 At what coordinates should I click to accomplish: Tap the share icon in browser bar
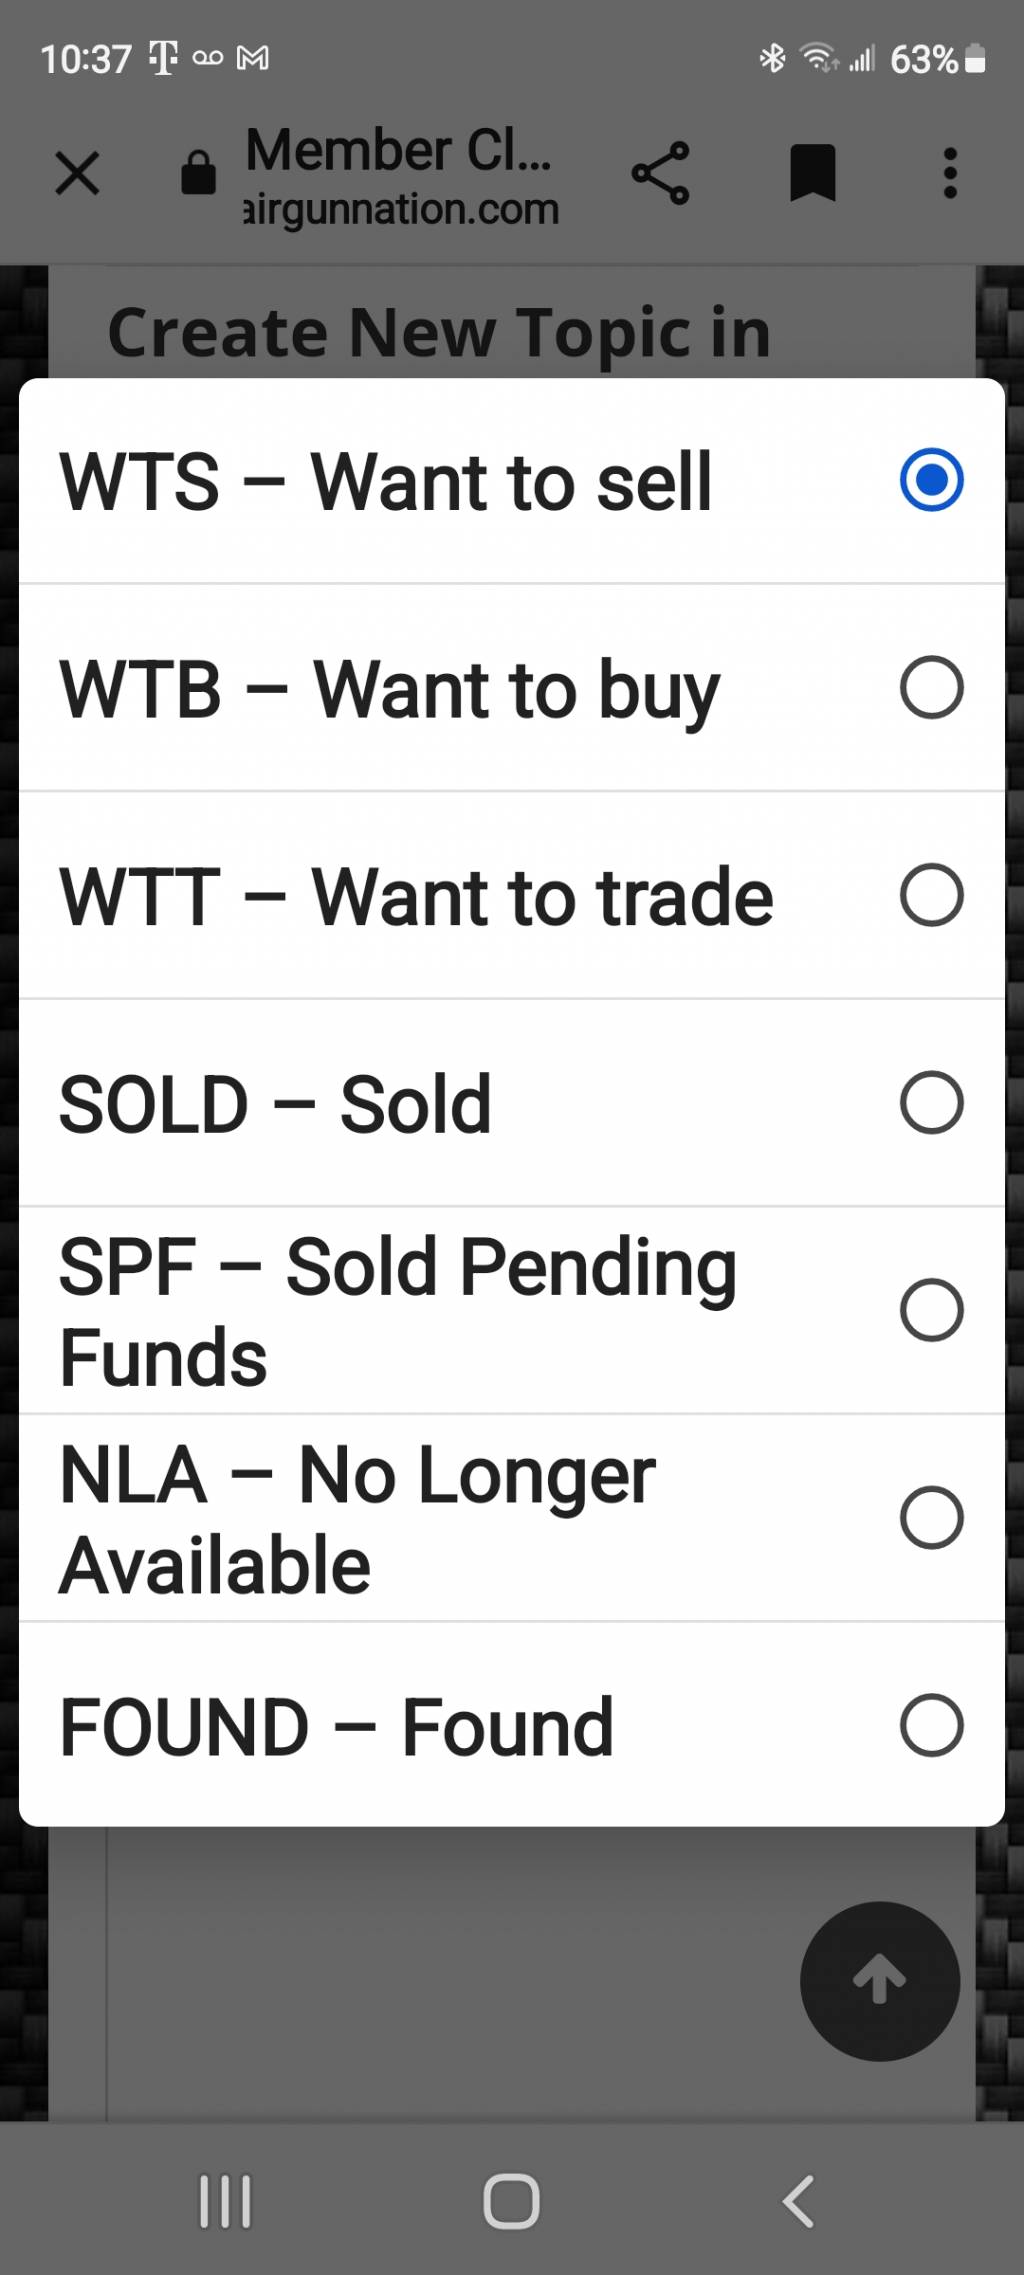click(660, 173)
